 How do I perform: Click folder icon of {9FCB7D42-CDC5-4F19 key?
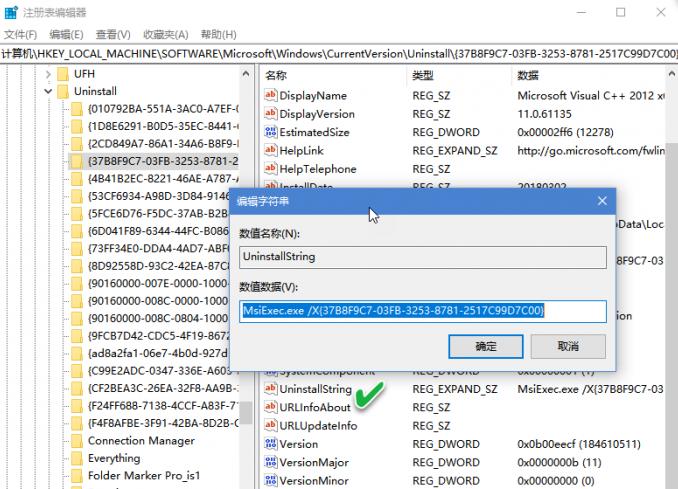(x=77, y=336)
